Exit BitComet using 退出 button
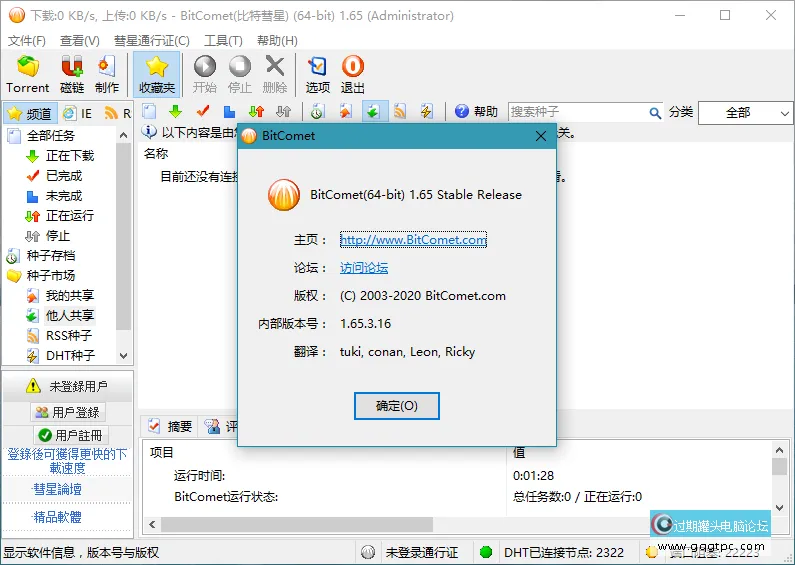The height and width of the screenshot is (565, 795). (353, 75)
